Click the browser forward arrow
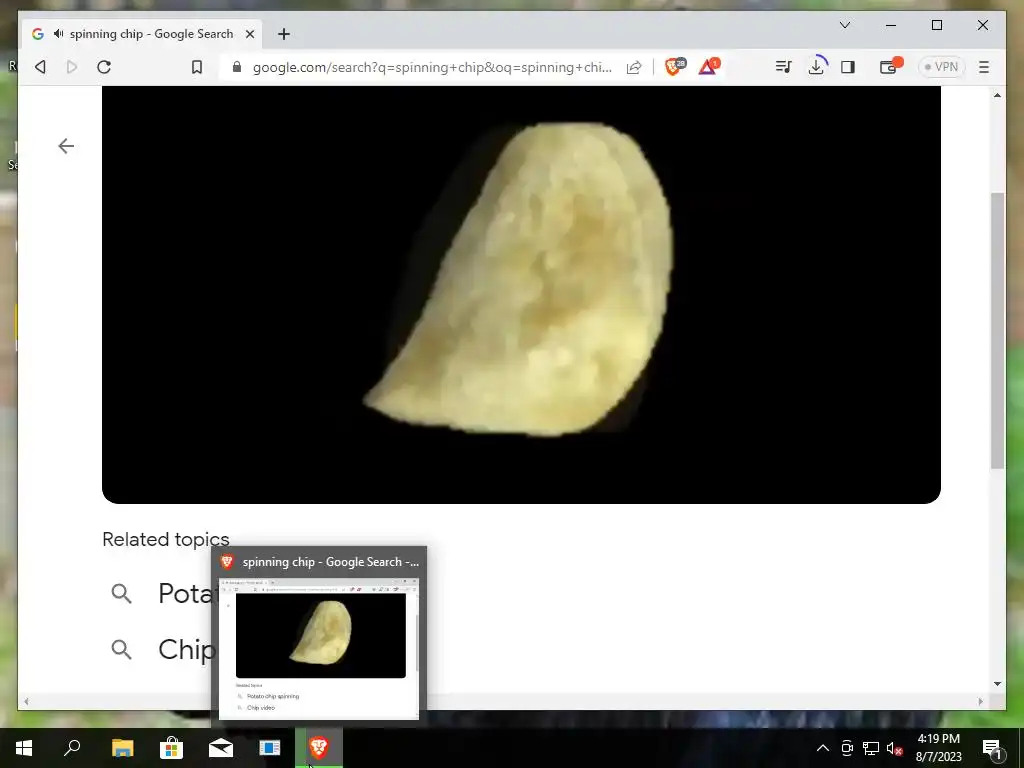The image size is (1024, 768). click(72, 67)
